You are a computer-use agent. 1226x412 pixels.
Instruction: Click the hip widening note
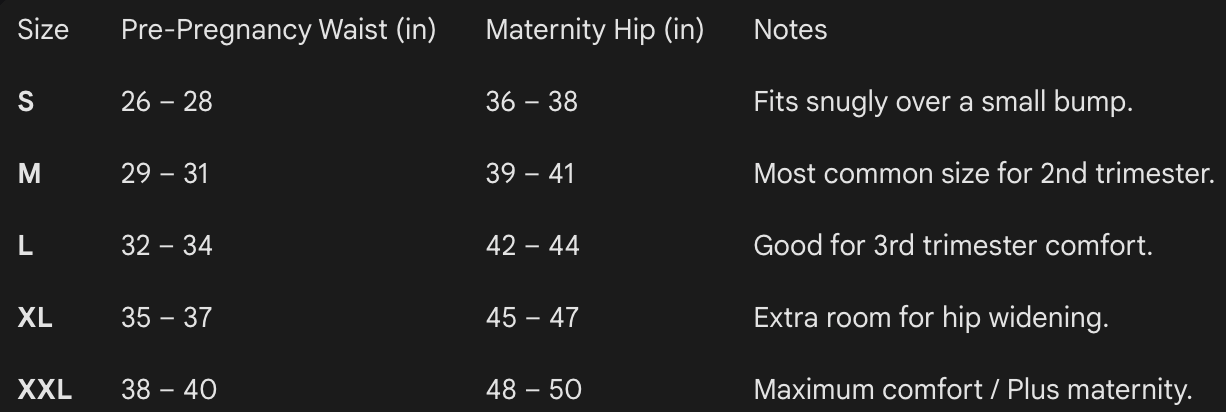point(931,317)
